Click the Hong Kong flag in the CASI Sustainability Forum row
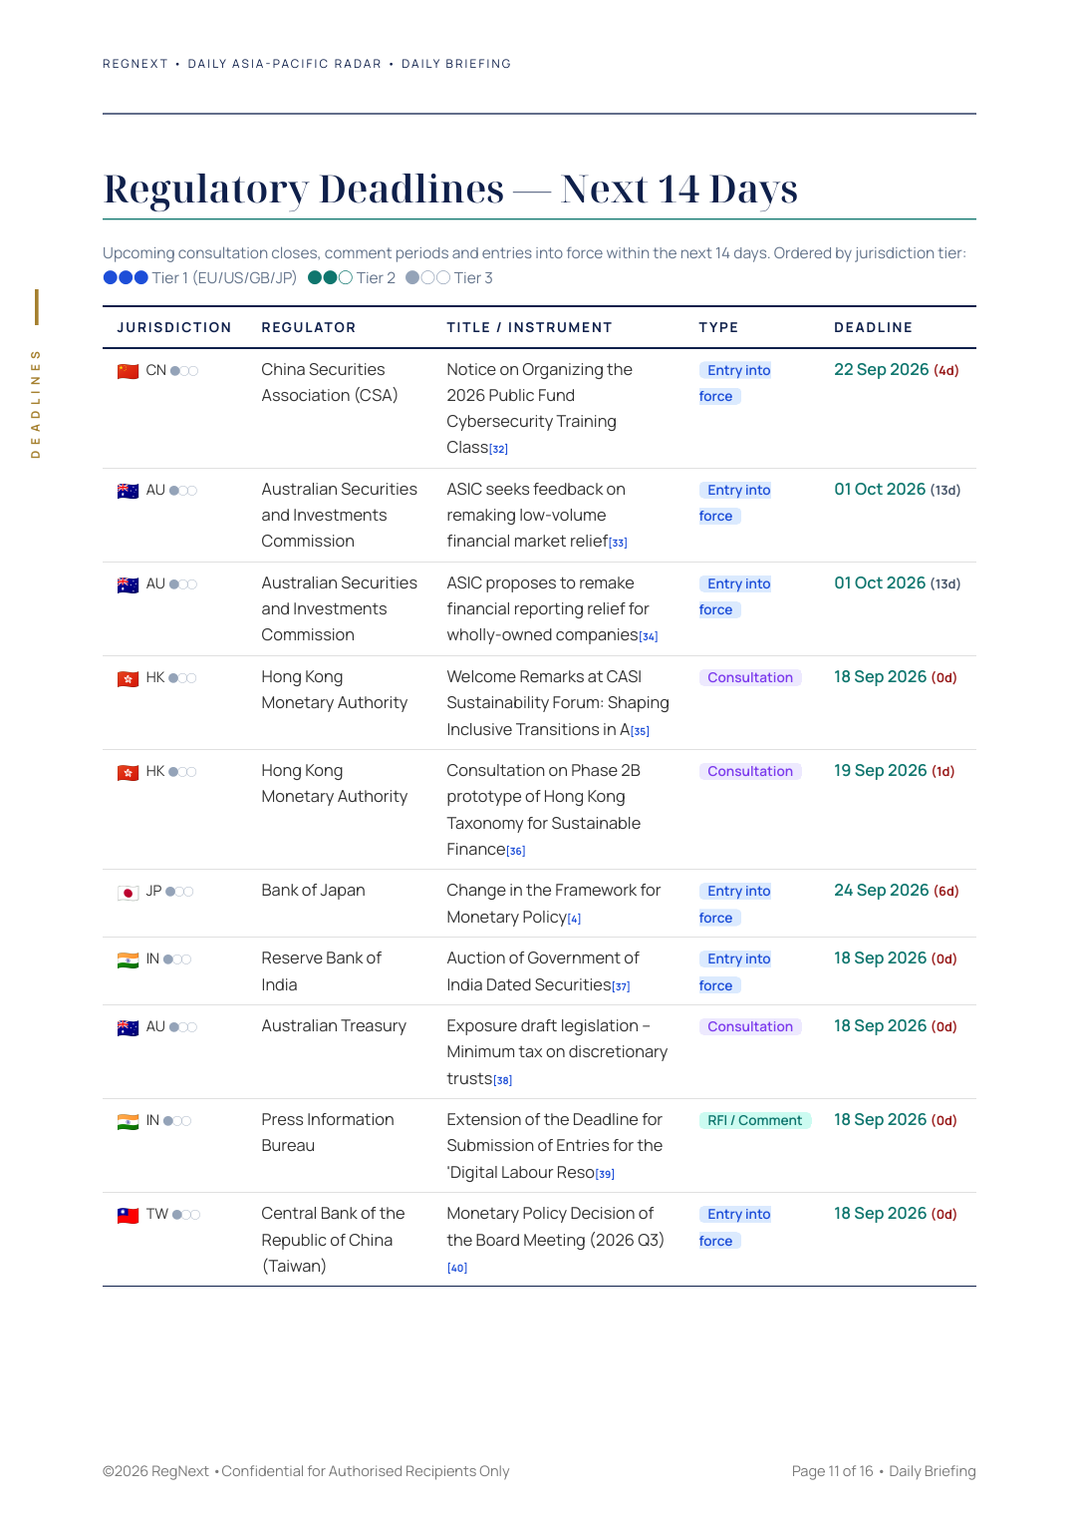 128,679
